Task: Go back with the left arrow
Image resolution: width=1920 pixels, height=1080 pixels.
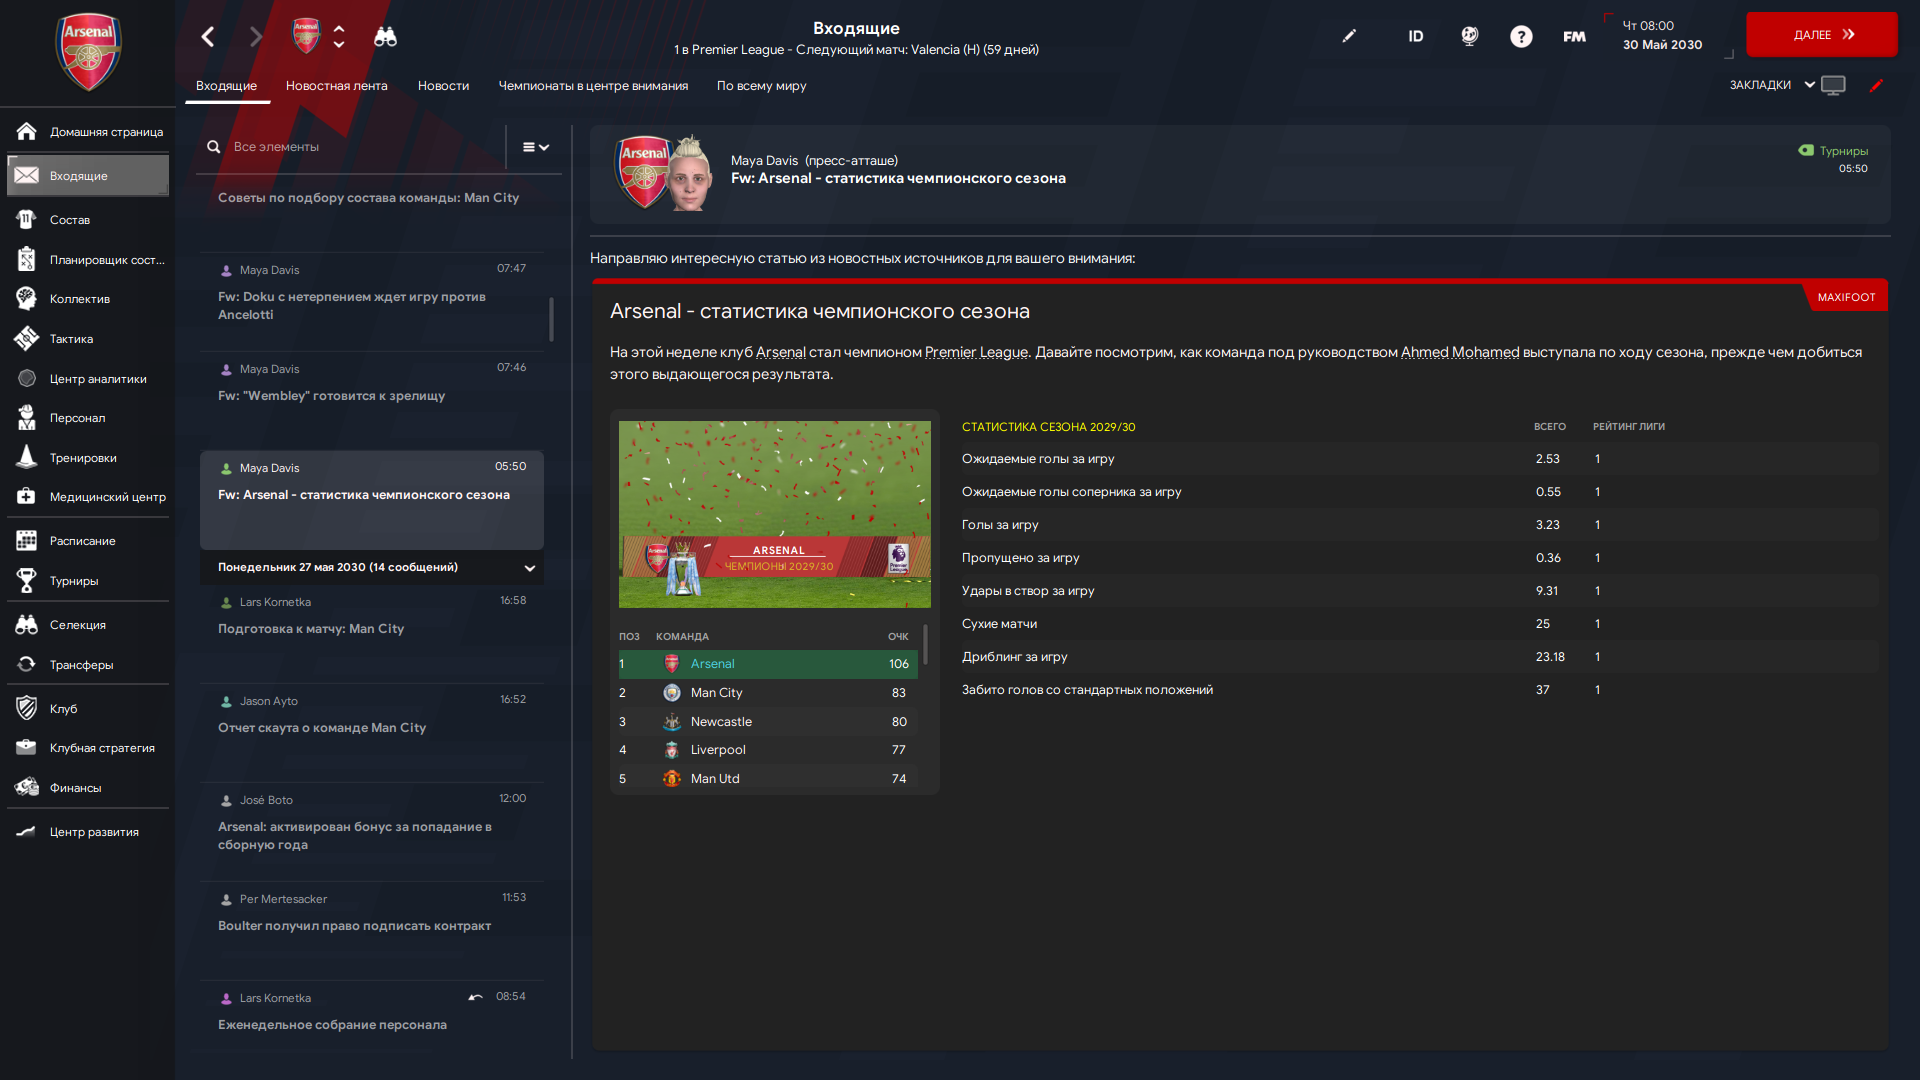Action: point(208,37)
